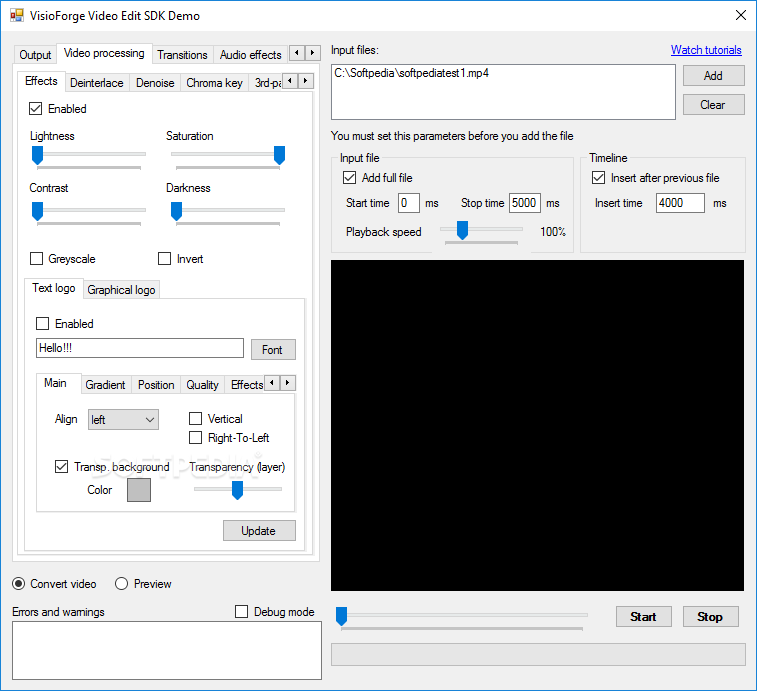Open the text logo Effects tab
The width and height of the screenshot is (757, 691).
pos(246,385)
